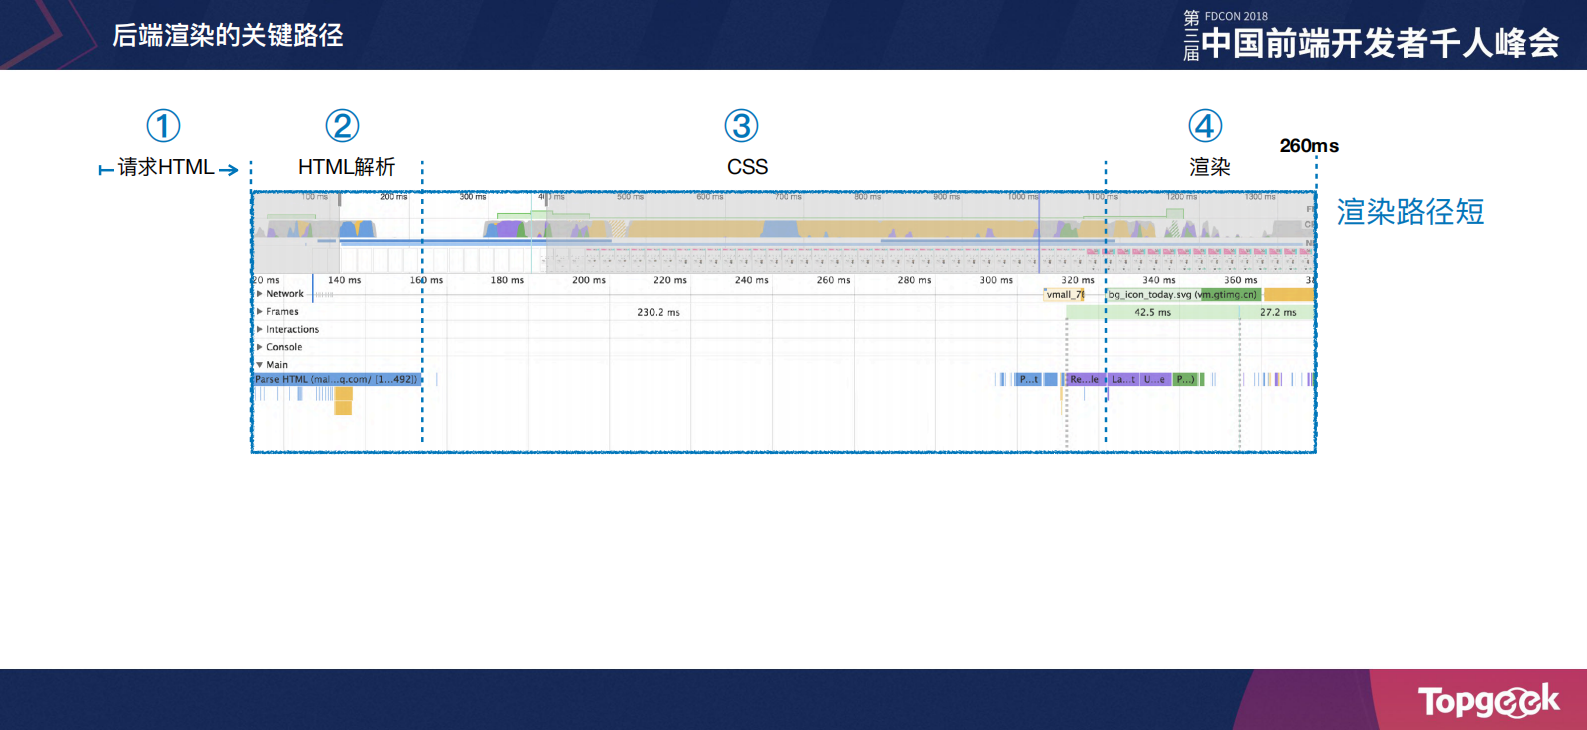
Task: Click the 200 ms ruler mark
Action: pos(588,281)
